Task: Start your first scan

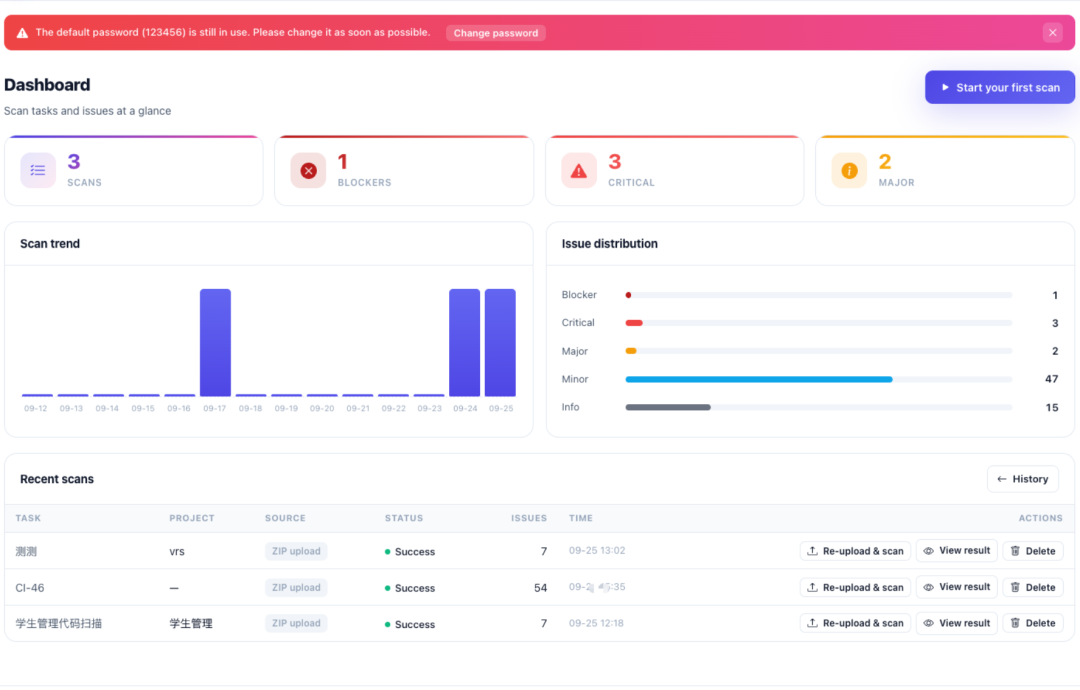Action: 999,87
